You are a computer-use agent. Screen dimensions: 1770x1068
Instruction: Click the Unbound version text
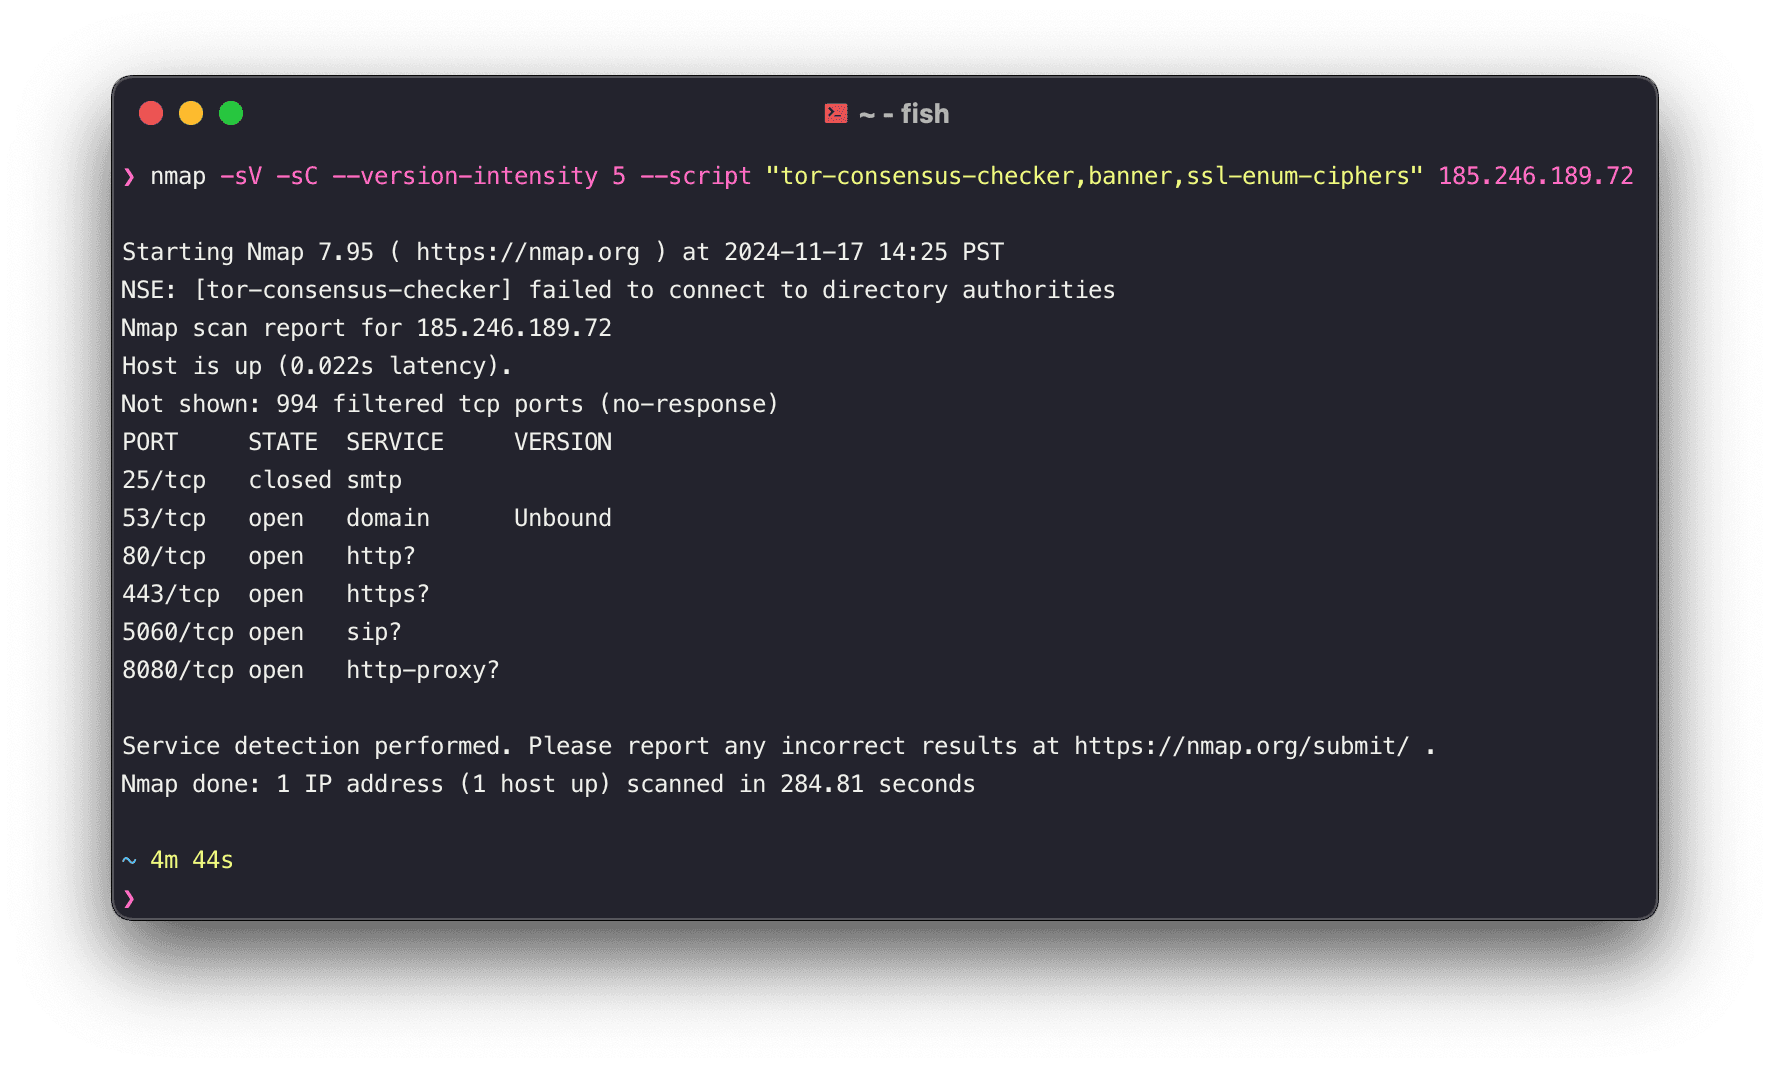click(563, 518)
